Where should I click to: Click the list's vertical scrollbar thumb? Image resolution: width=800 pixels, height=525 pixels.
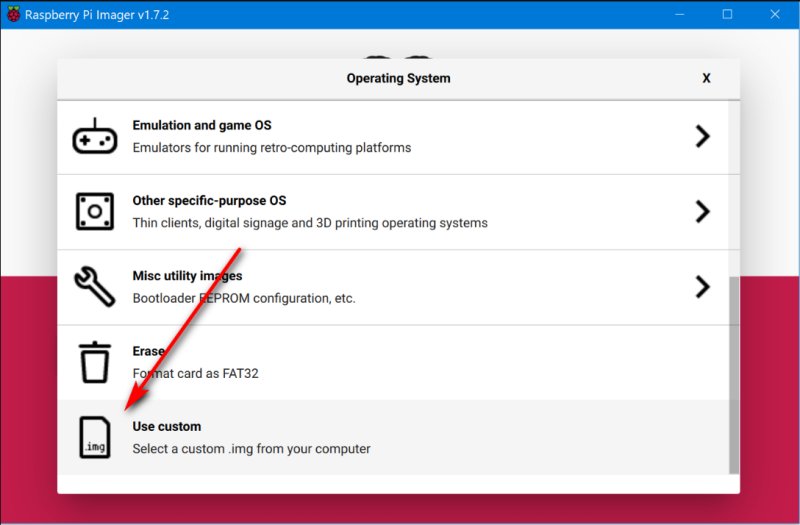[x=734, y=375]
